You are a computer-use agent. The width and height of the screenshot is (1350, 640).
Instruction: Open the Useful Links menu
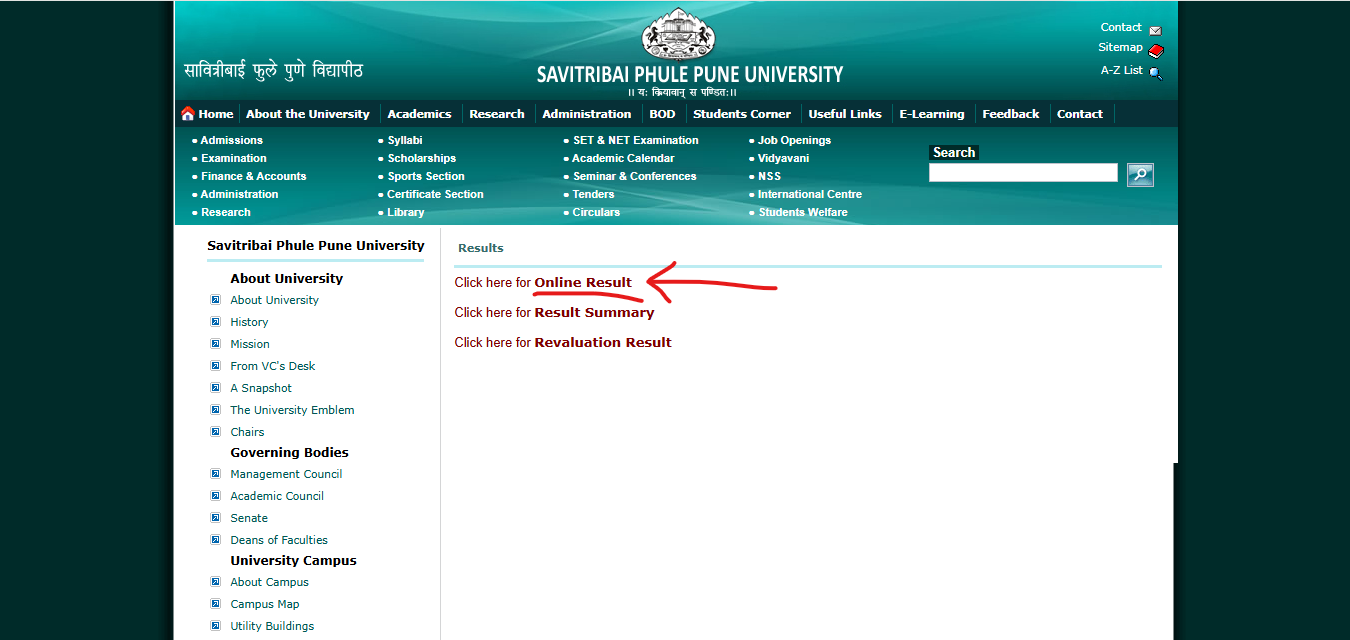(x=845, y=114)
